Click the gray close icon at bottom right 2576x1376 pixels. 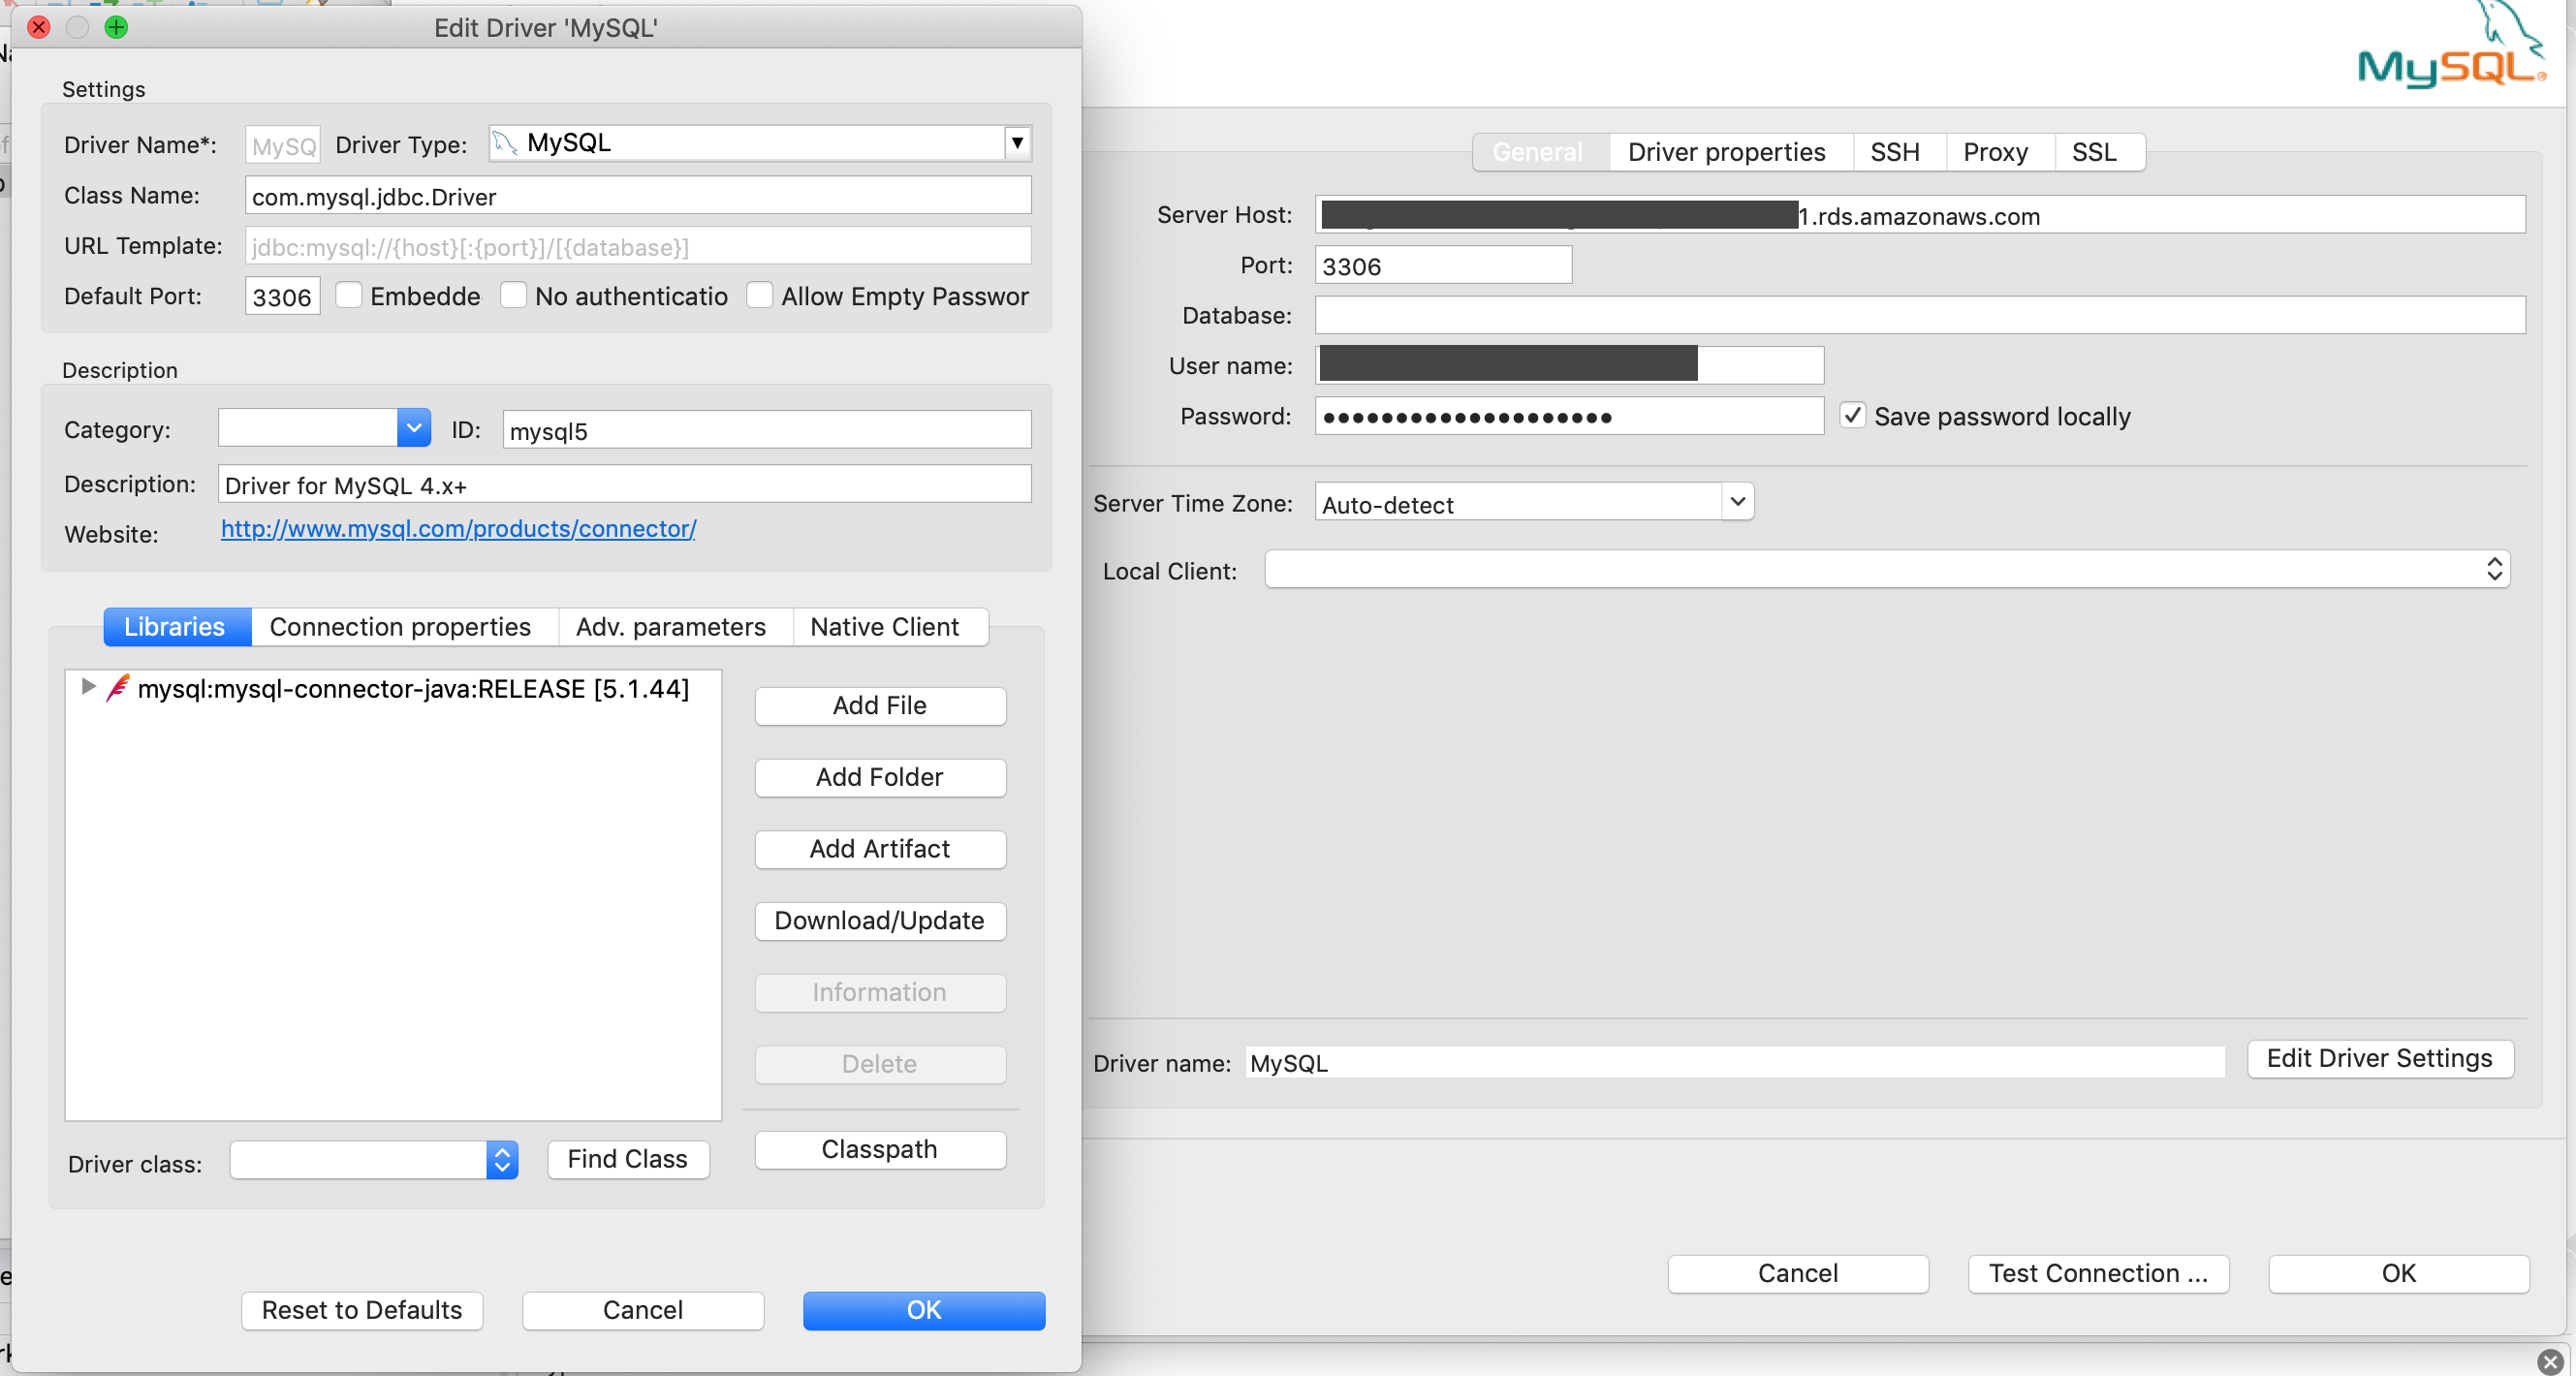tap(2549, 1361)
